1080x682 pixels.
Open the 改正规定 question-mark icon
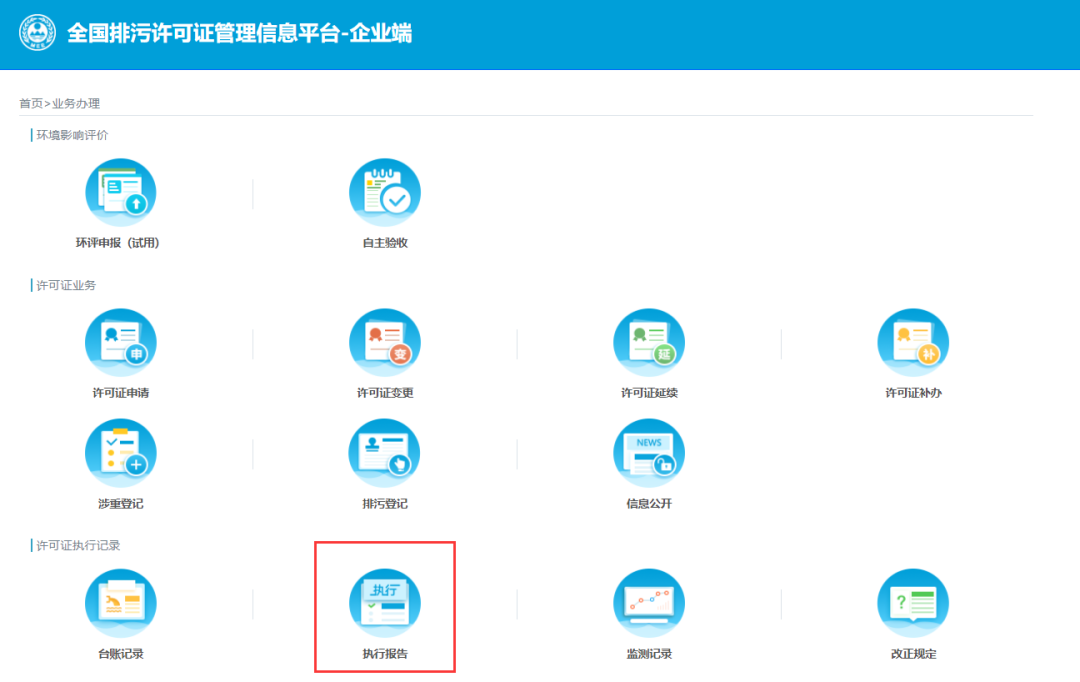(x=913, y=602)
